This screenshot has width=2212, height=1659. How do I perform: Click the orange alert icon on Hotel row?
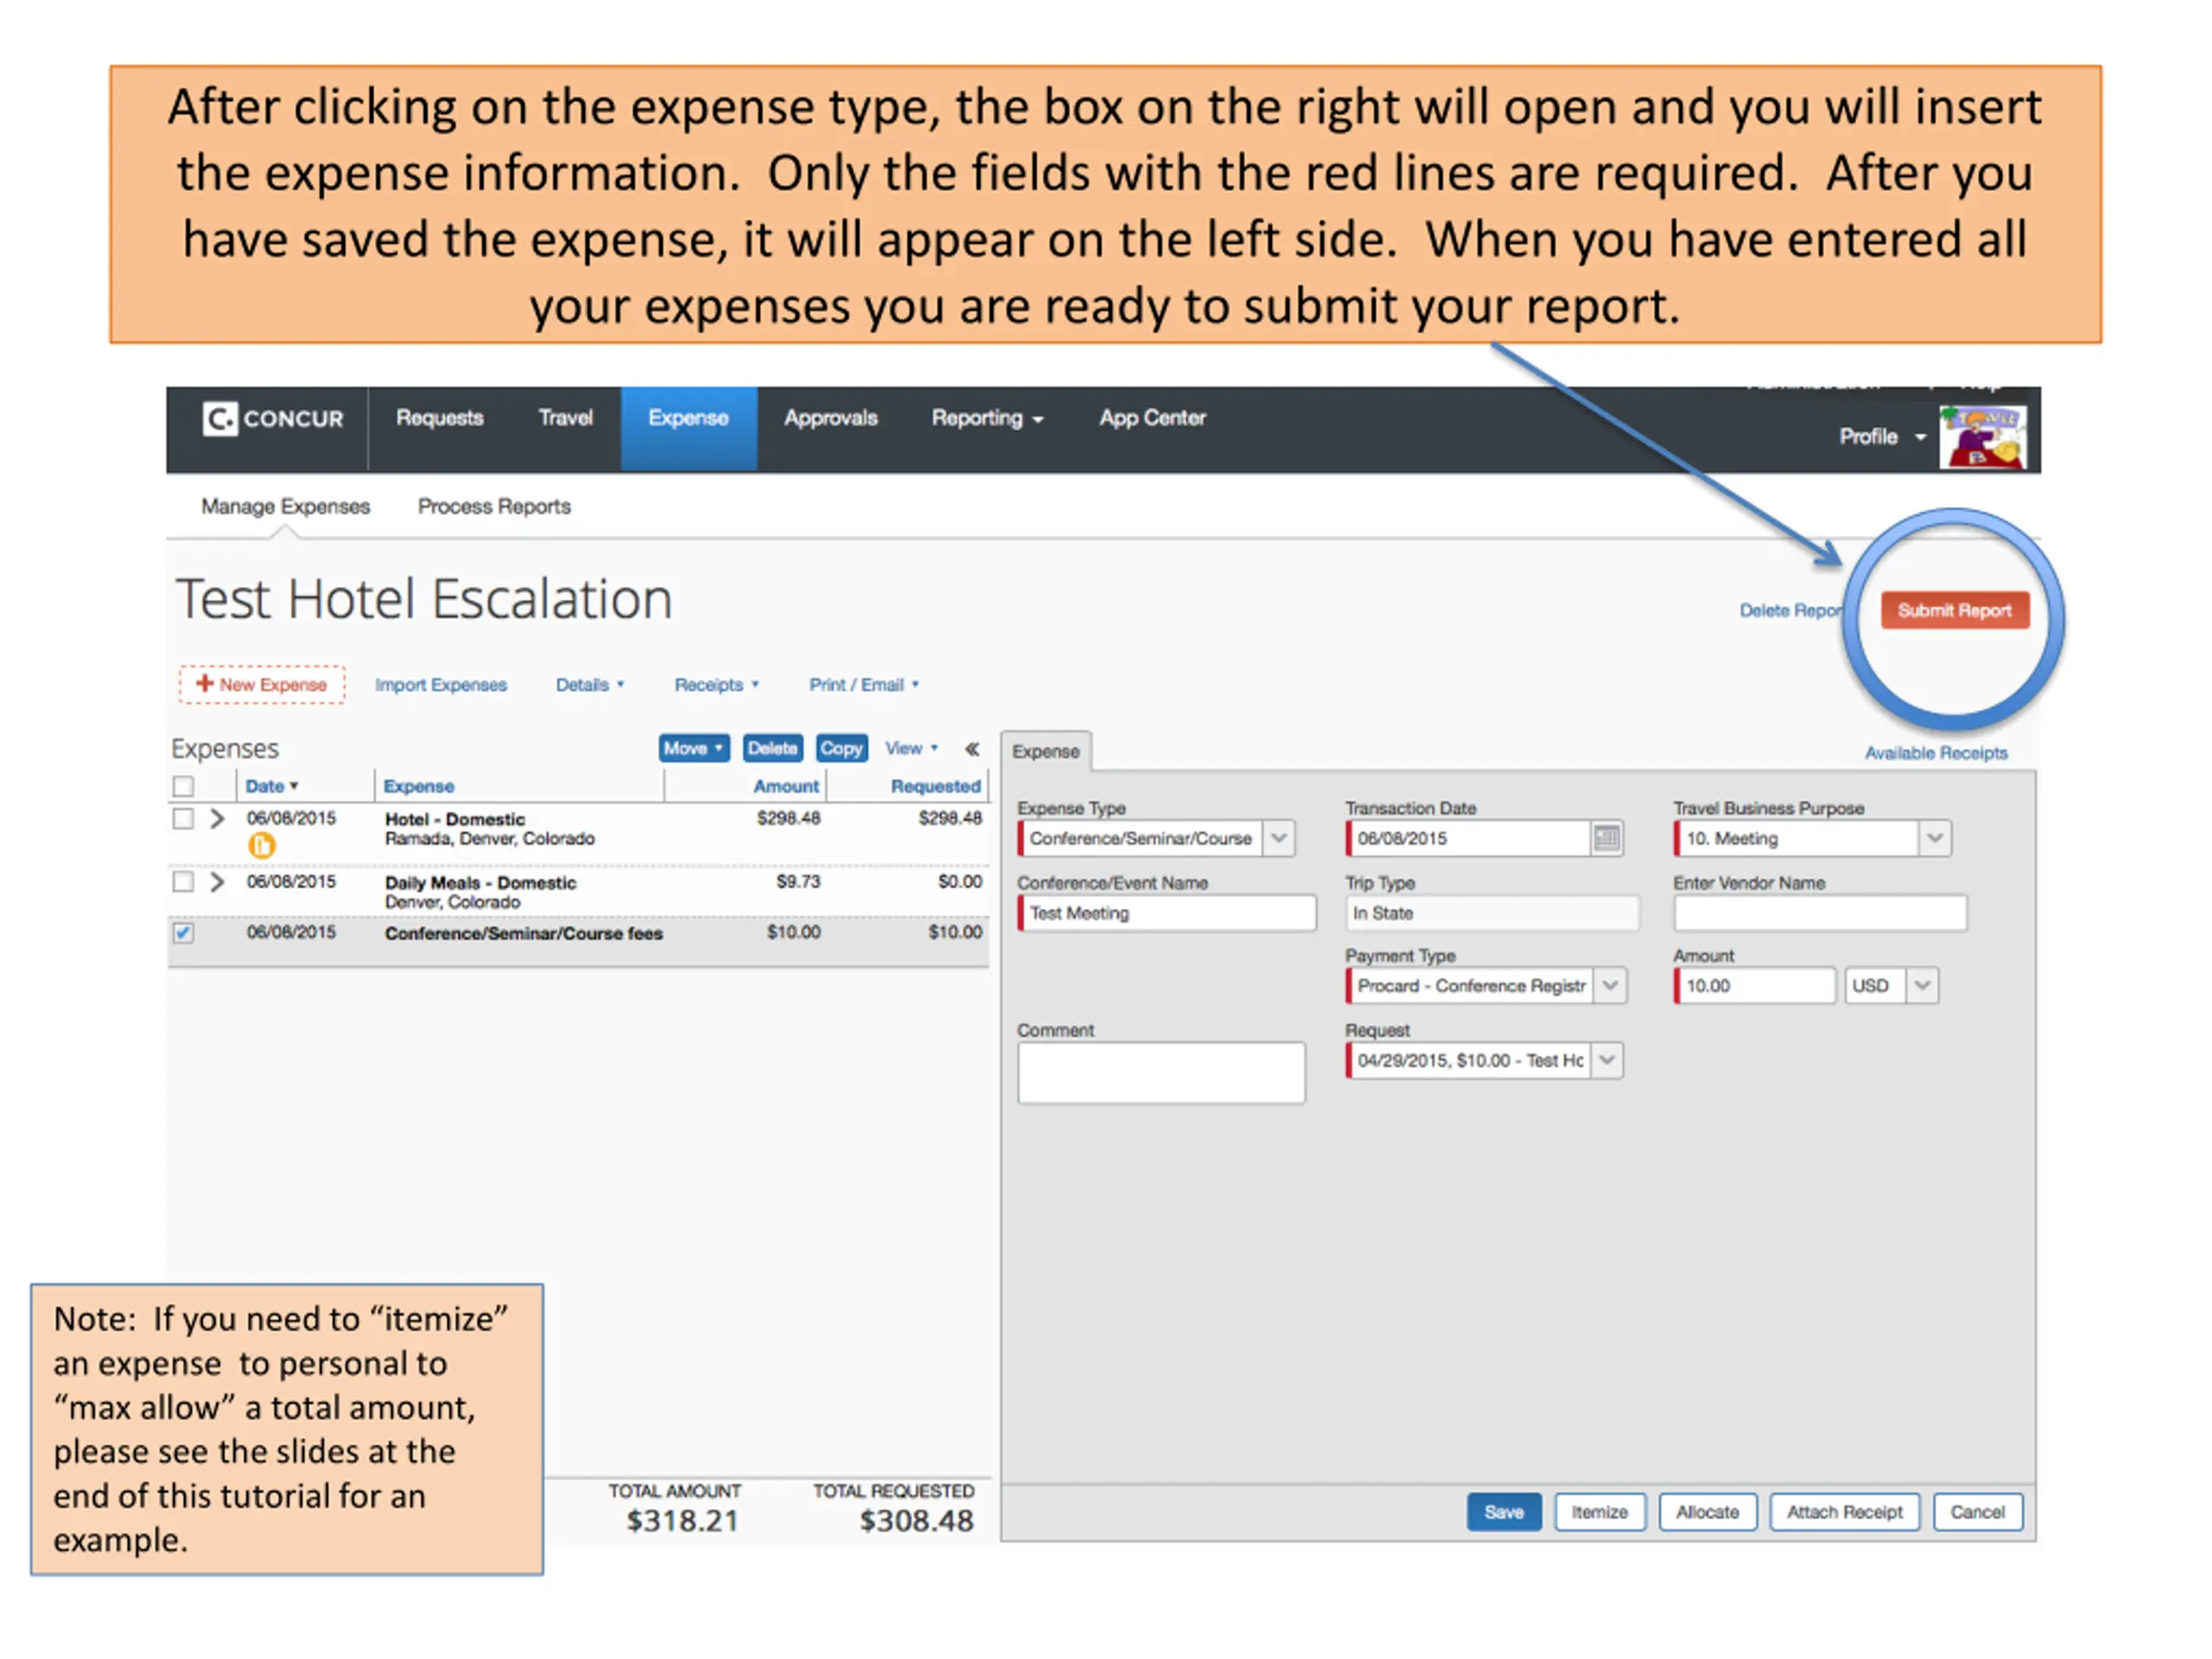261,846
